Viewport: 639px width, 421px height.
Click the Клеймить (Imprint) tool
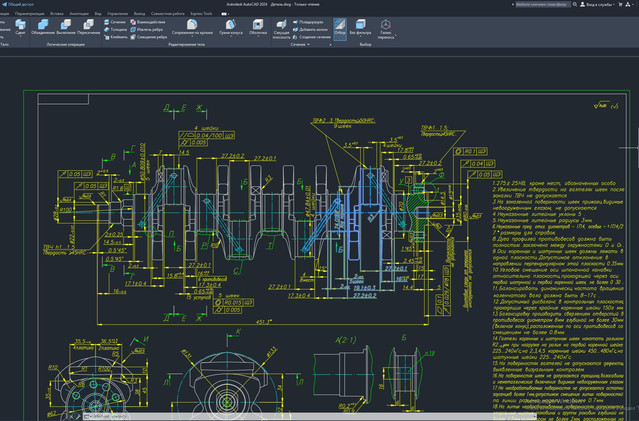[x=116, y=37]
